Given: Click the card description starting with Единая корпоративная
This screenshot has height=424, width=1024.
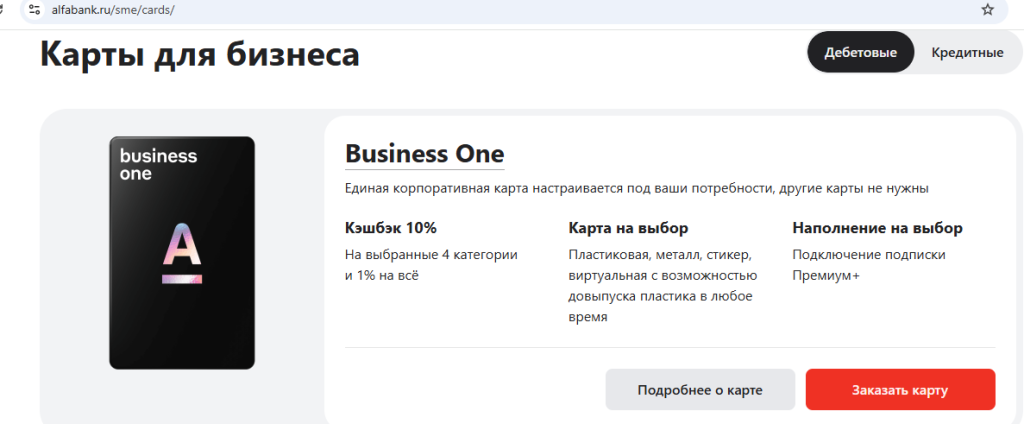Looking at the screenshot, I should (637, 188).
